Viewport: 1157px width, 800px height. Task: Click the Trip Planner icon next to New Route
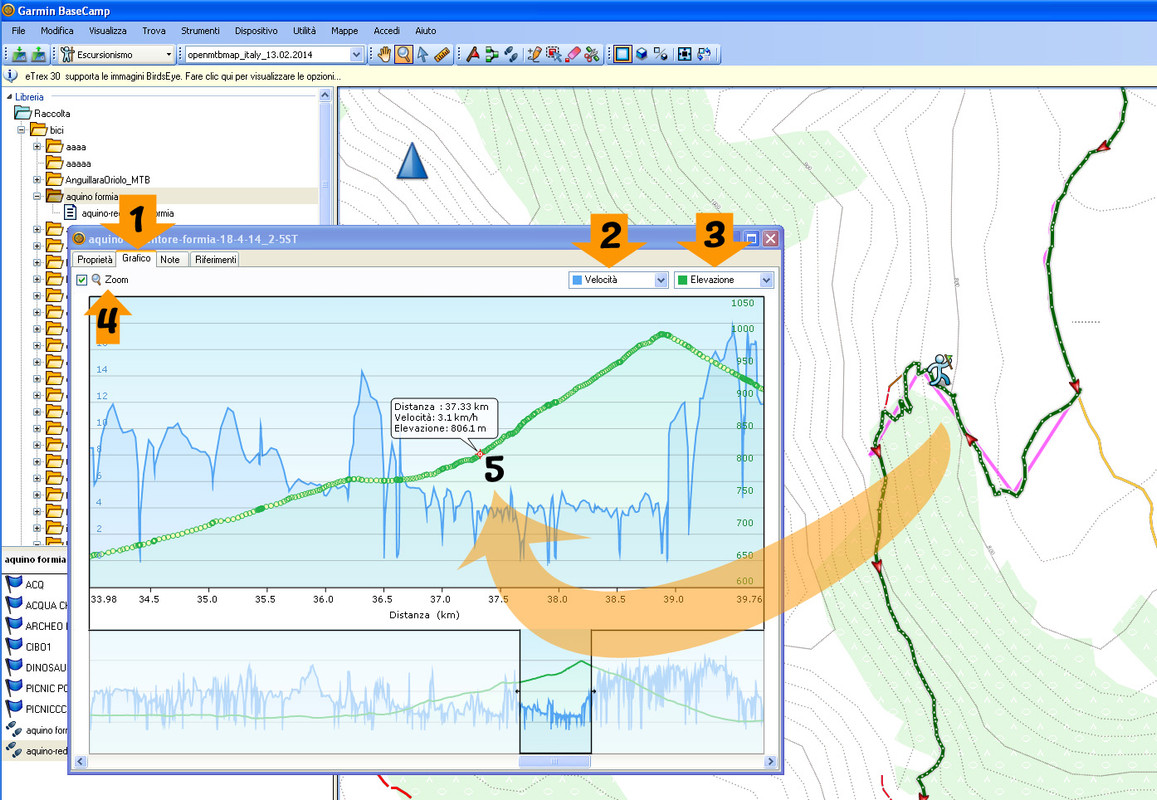tap(491, 54)
